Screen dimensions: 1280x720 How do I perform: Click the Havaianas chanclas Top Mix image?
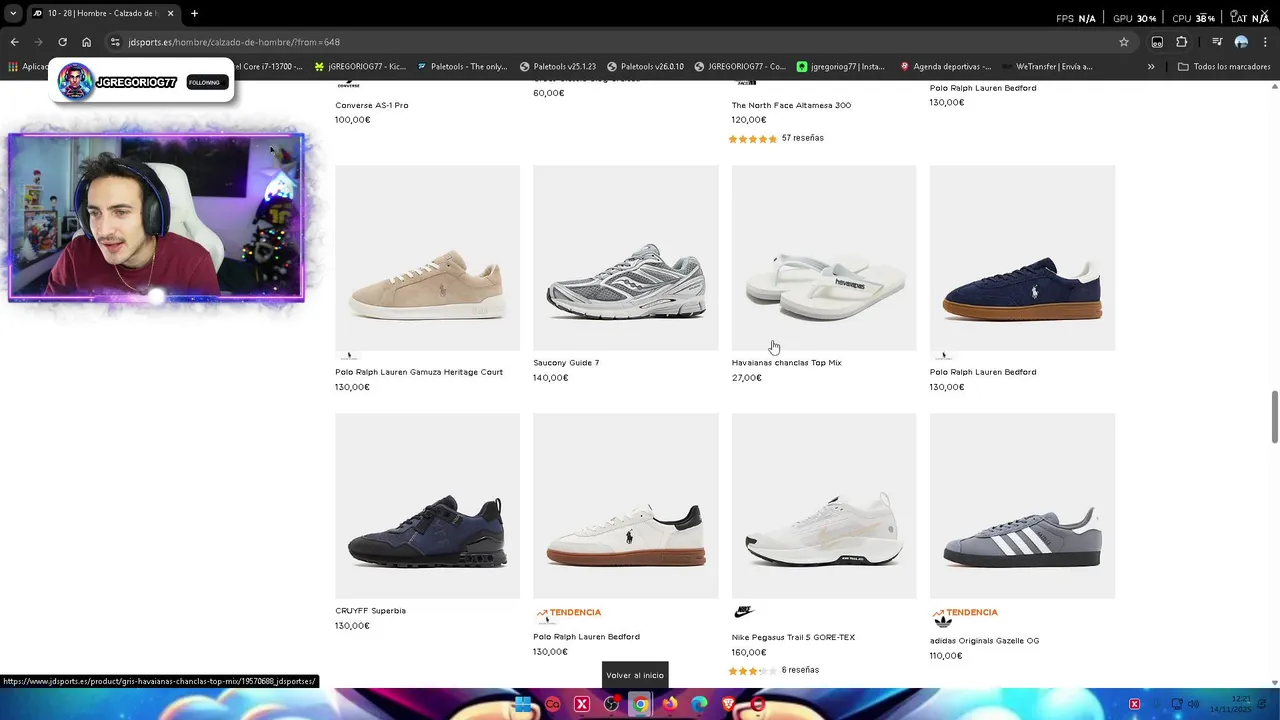coord(824,258)
